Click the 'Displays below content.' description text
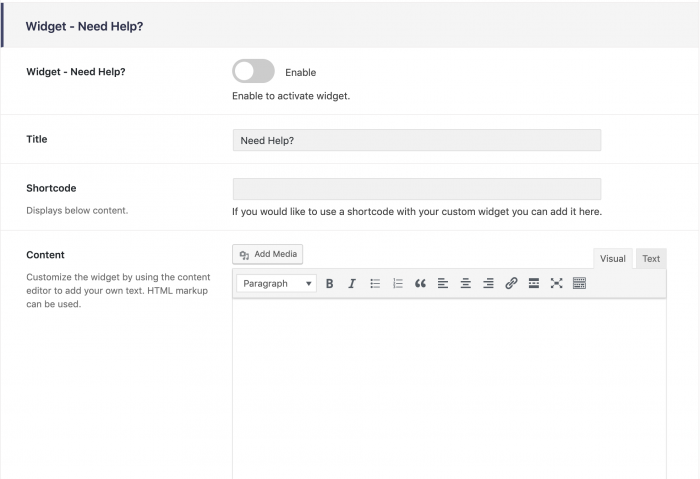The width and height of the screenshot is (700, 479). point(77,210)
